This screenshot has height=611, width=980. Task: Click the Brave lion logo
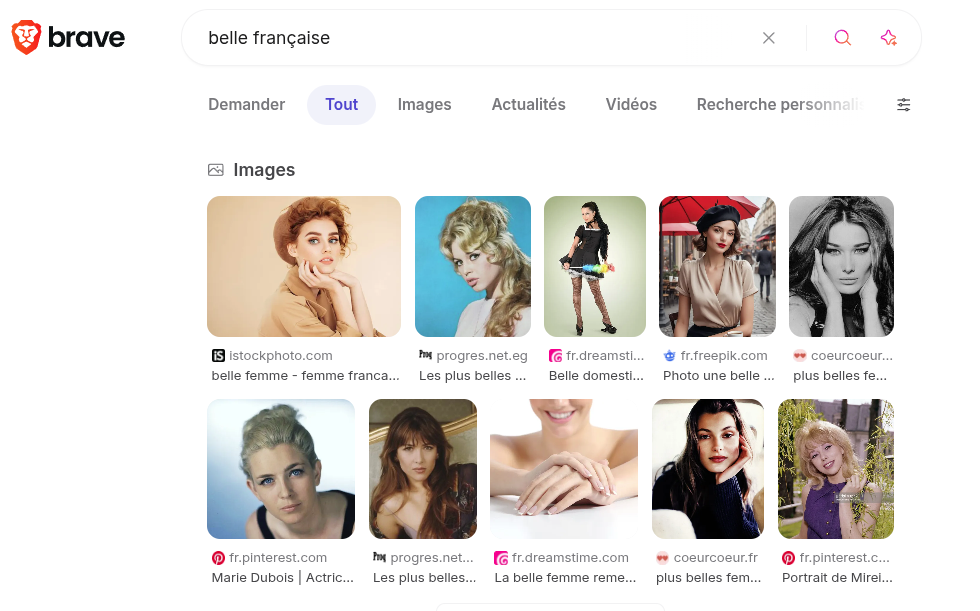(x=26, y=38)
